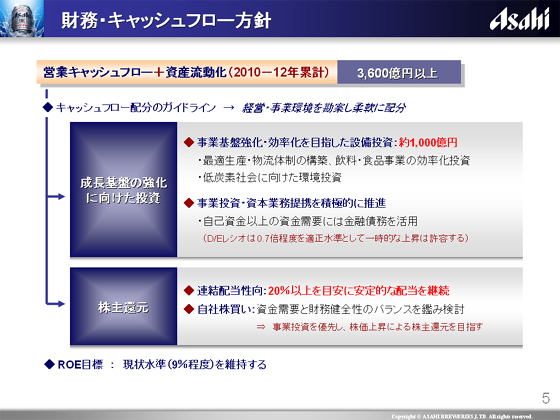This screenshot has height=420, width=560.
Task: Click the slide title 財務・キャッシュフロー方針
Action: 166,20
